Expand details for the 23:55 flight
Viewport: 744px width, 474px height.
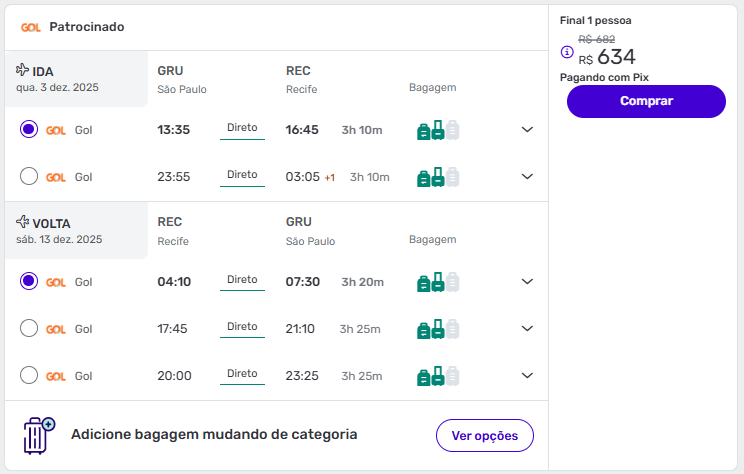(x=528, y=177)
